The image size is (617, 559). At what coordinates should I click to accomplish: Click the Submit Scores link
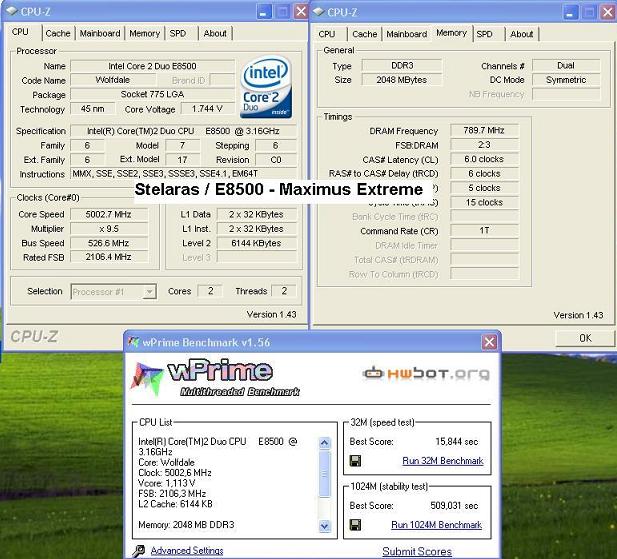coord(417,552)
